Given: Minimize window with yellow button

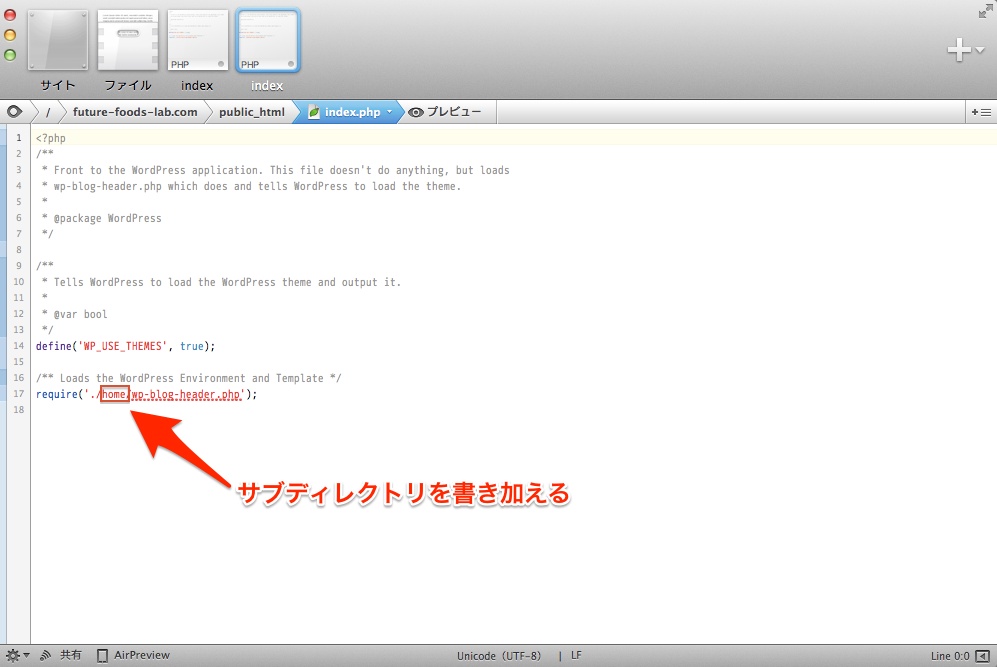Looking at the screenshot, I should pos(10,35).
